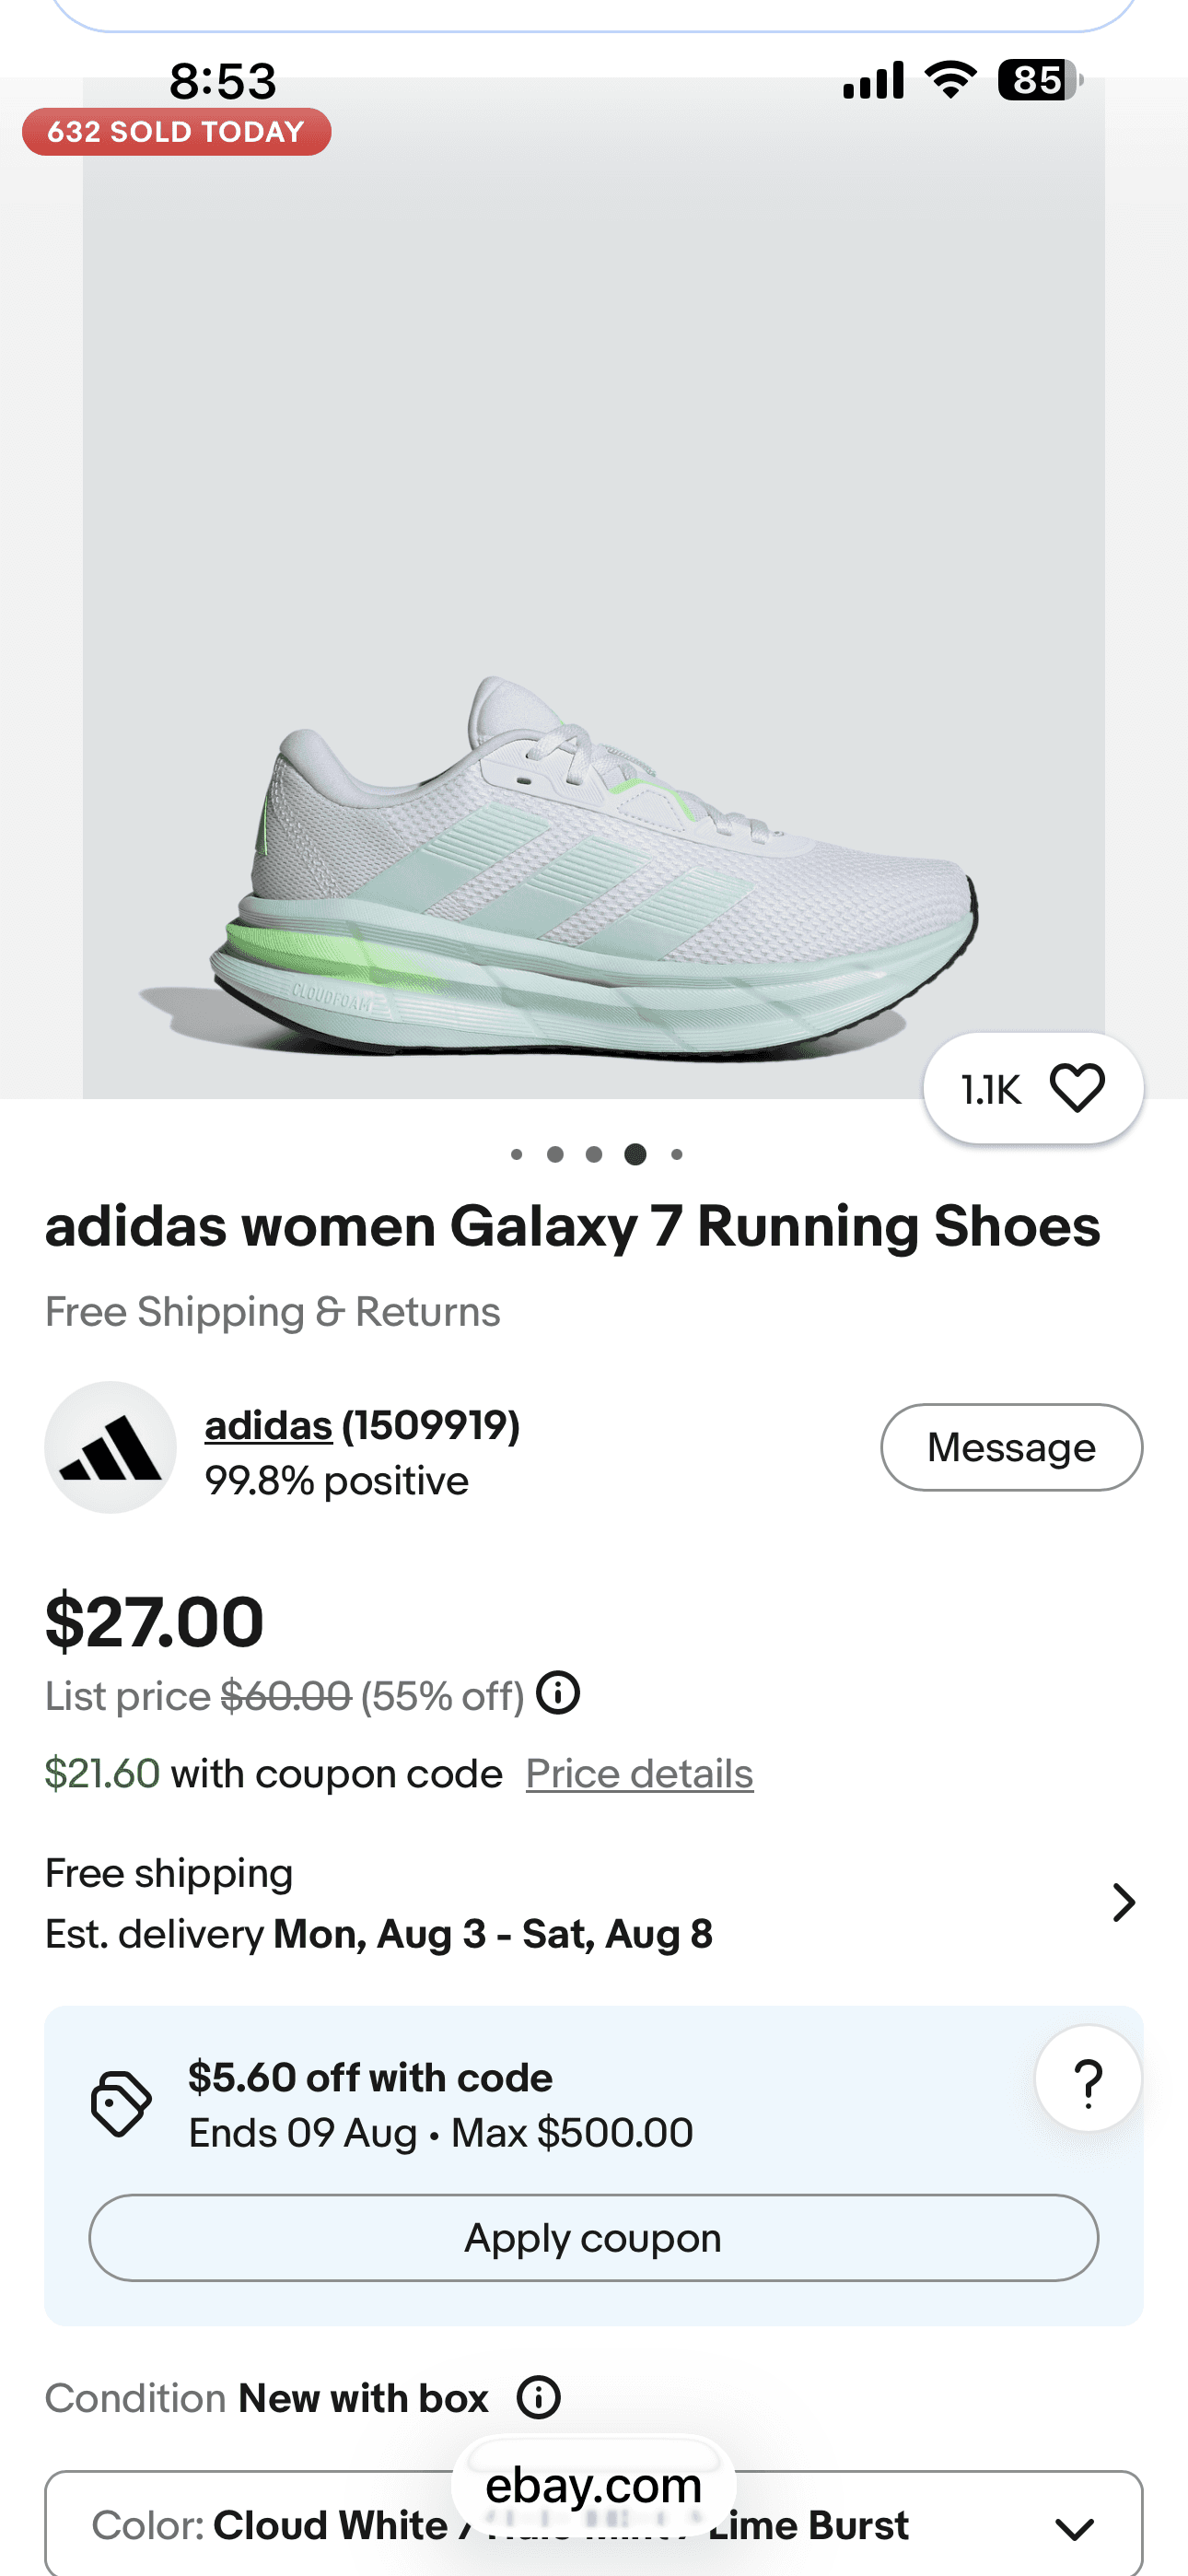Tap the adidas seller logo

tap(111, 1447)
